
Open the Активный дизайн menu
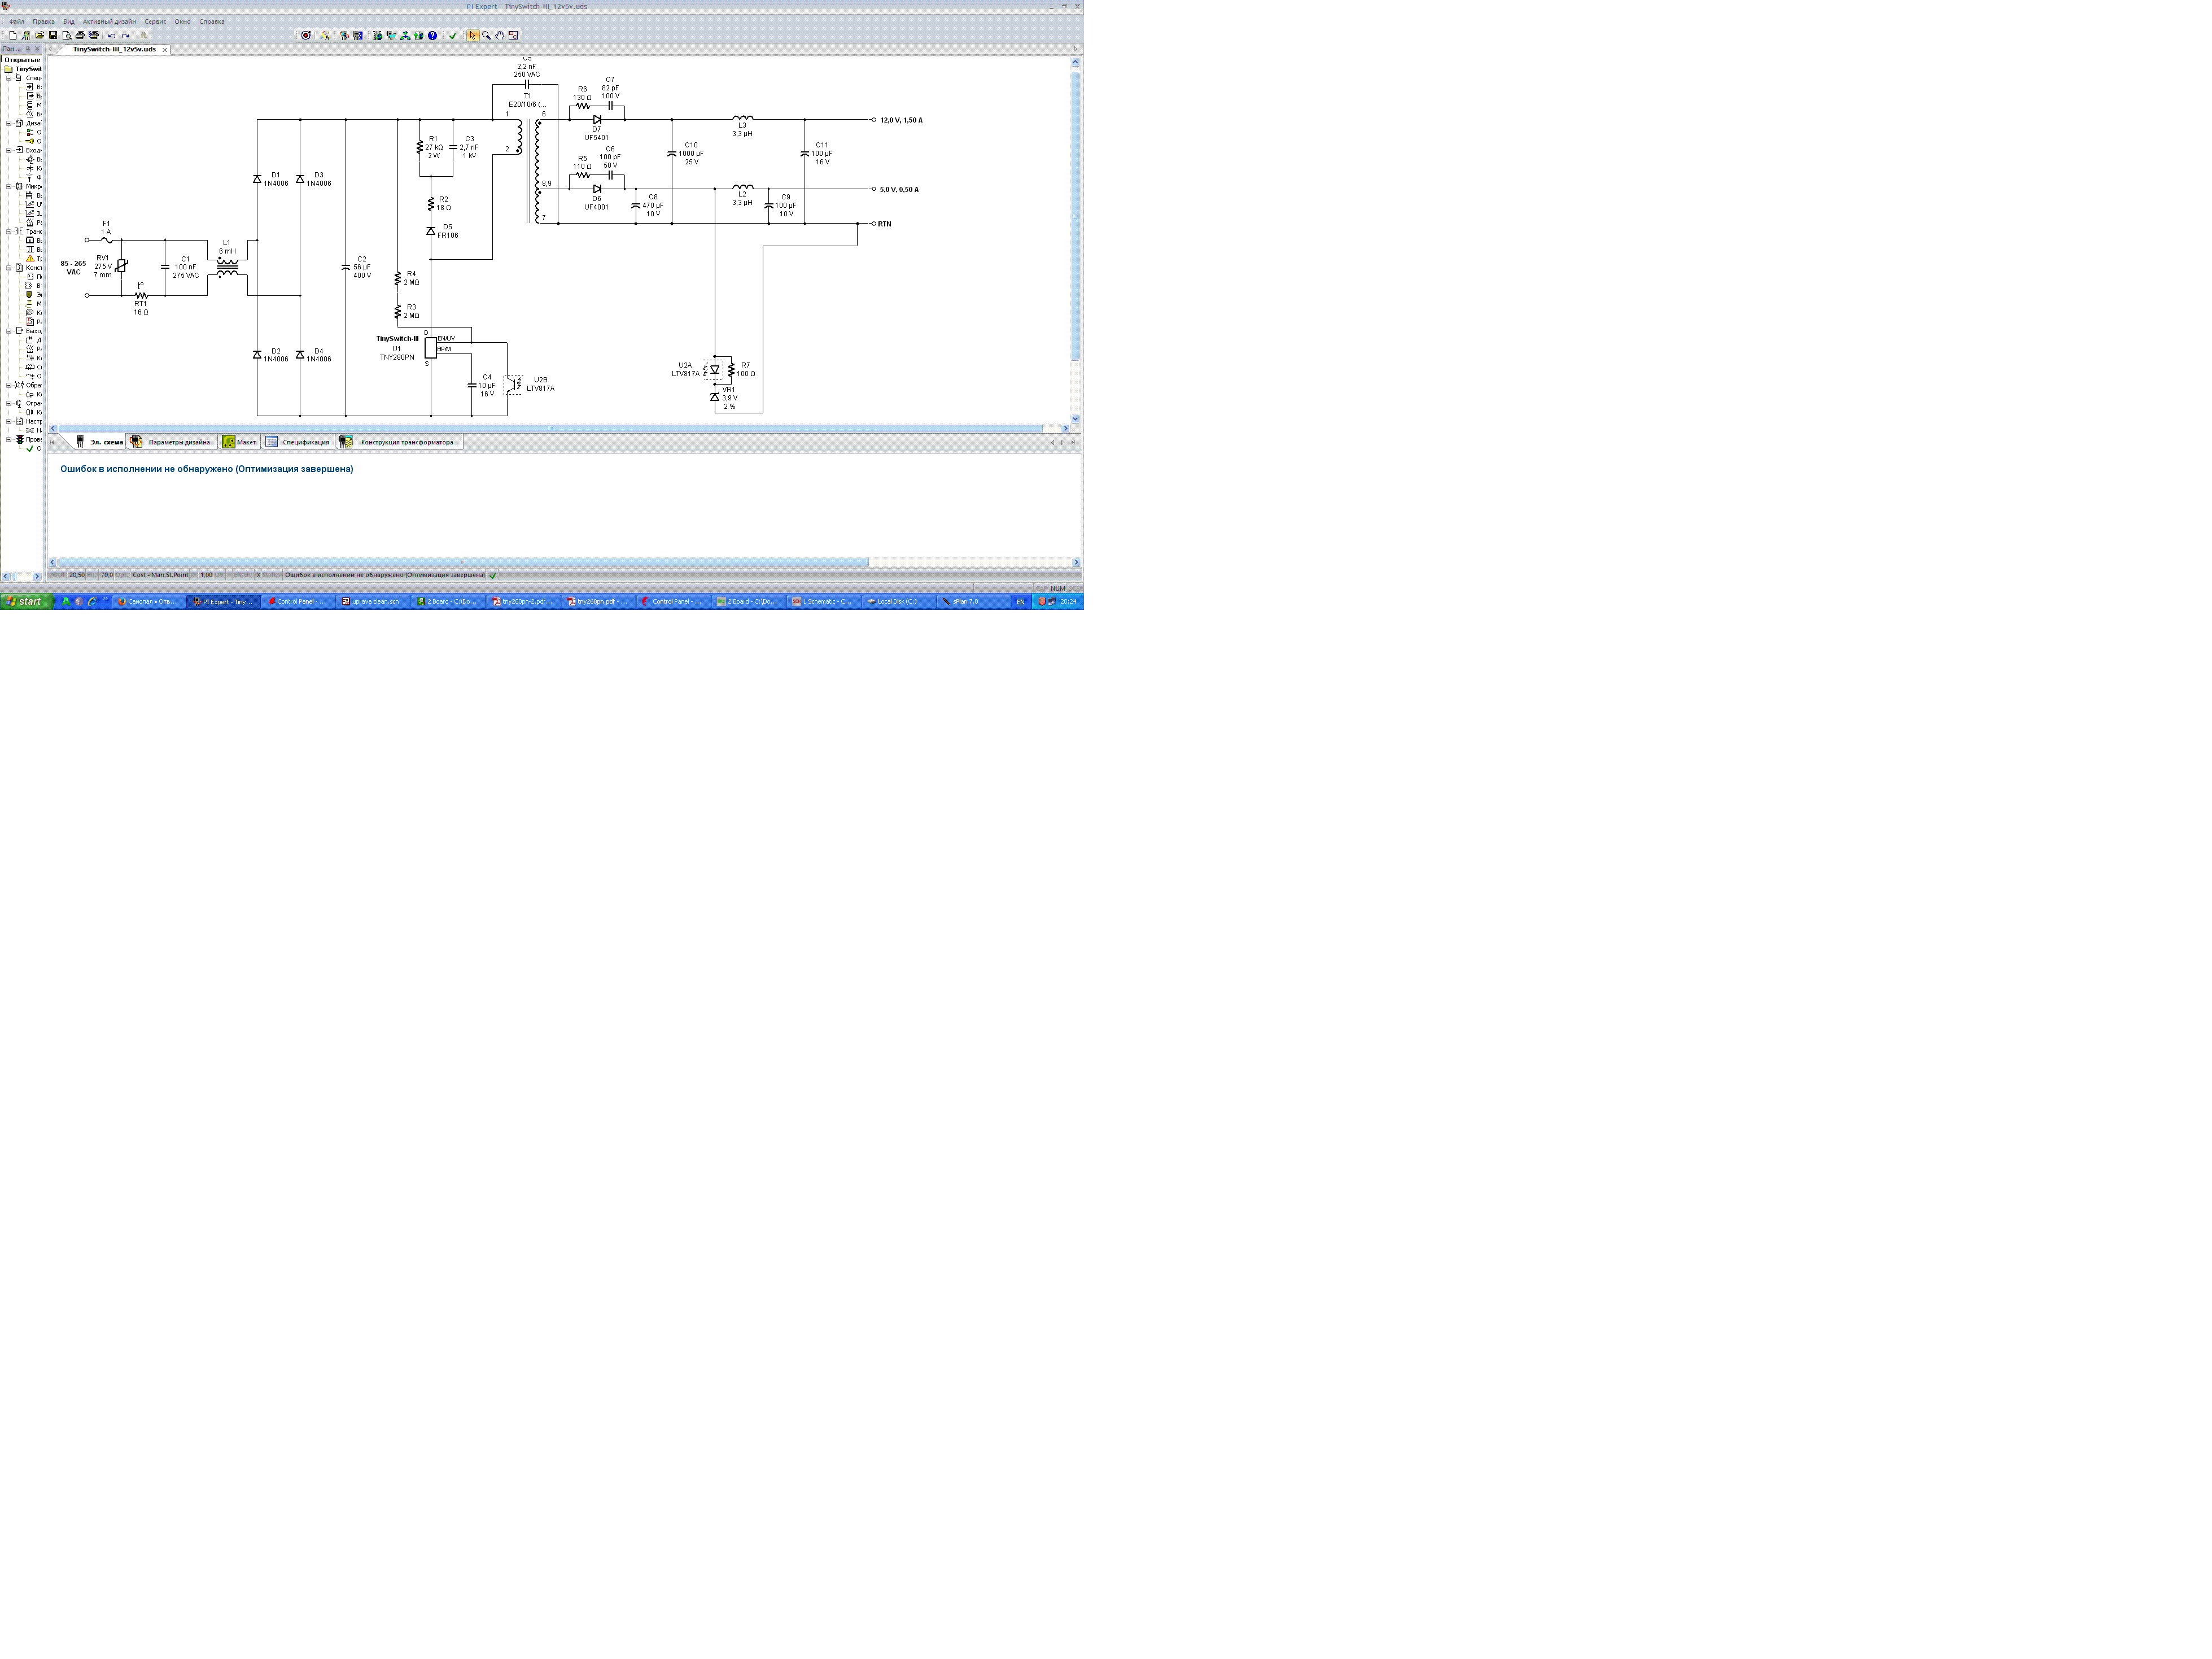click(109, 21)
